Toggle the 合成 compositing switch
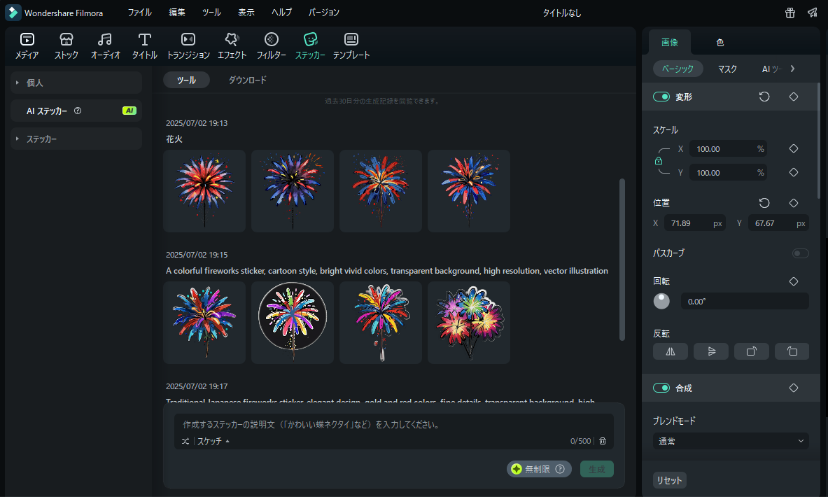Screen dimensions: 828x497 [x=661, y=388]
